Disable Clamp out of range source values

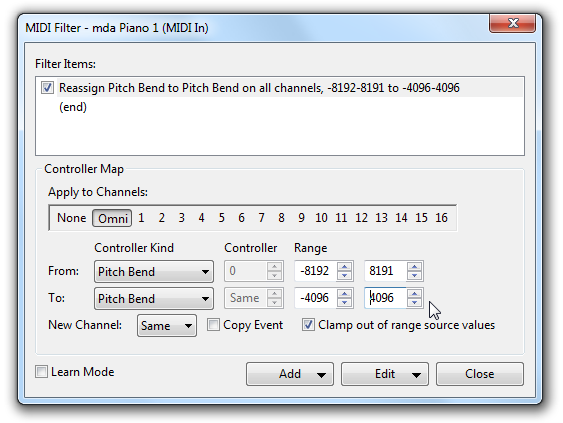308,325
